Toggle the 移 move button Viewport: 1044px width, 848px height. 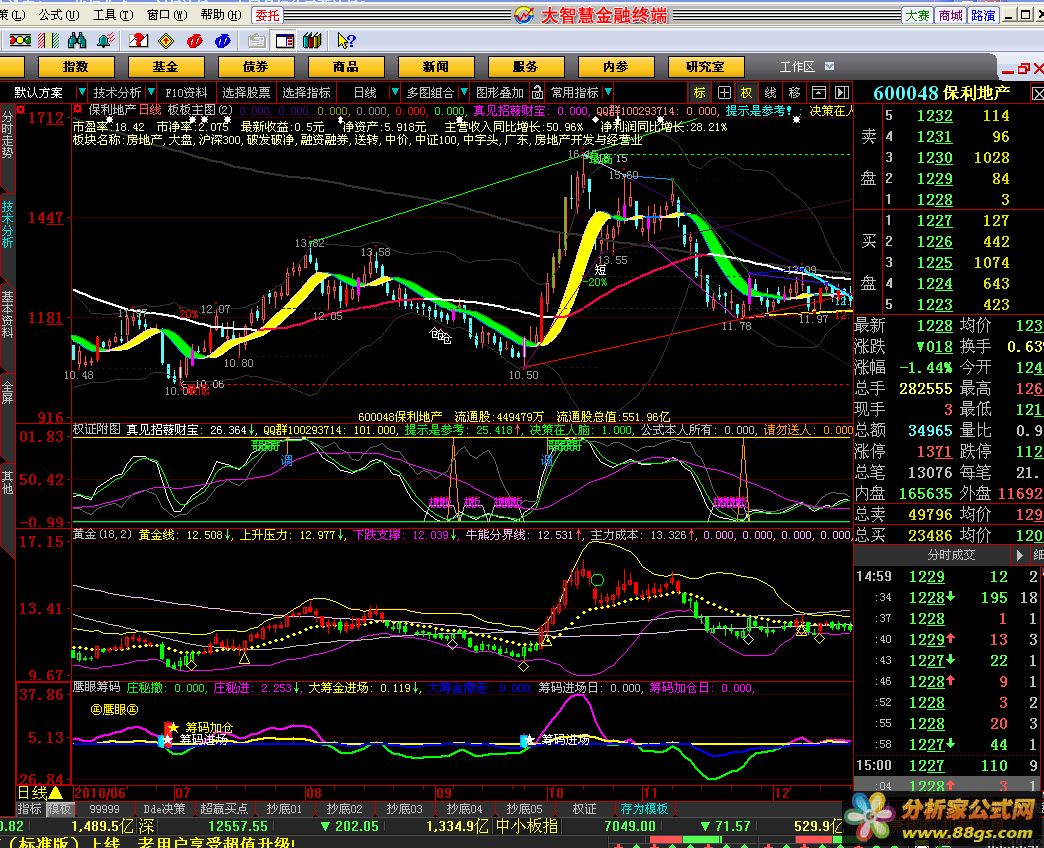[794, 93]
